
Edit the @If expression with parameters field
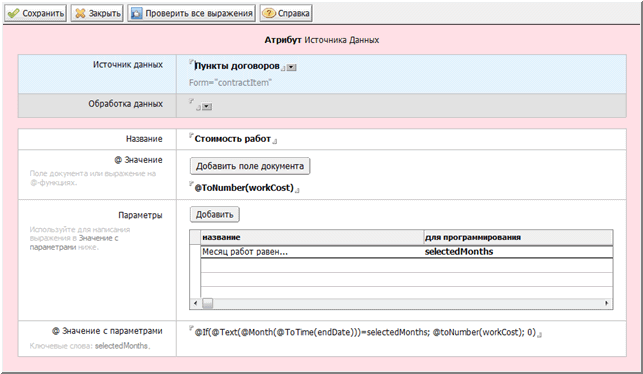click(365, 332)
